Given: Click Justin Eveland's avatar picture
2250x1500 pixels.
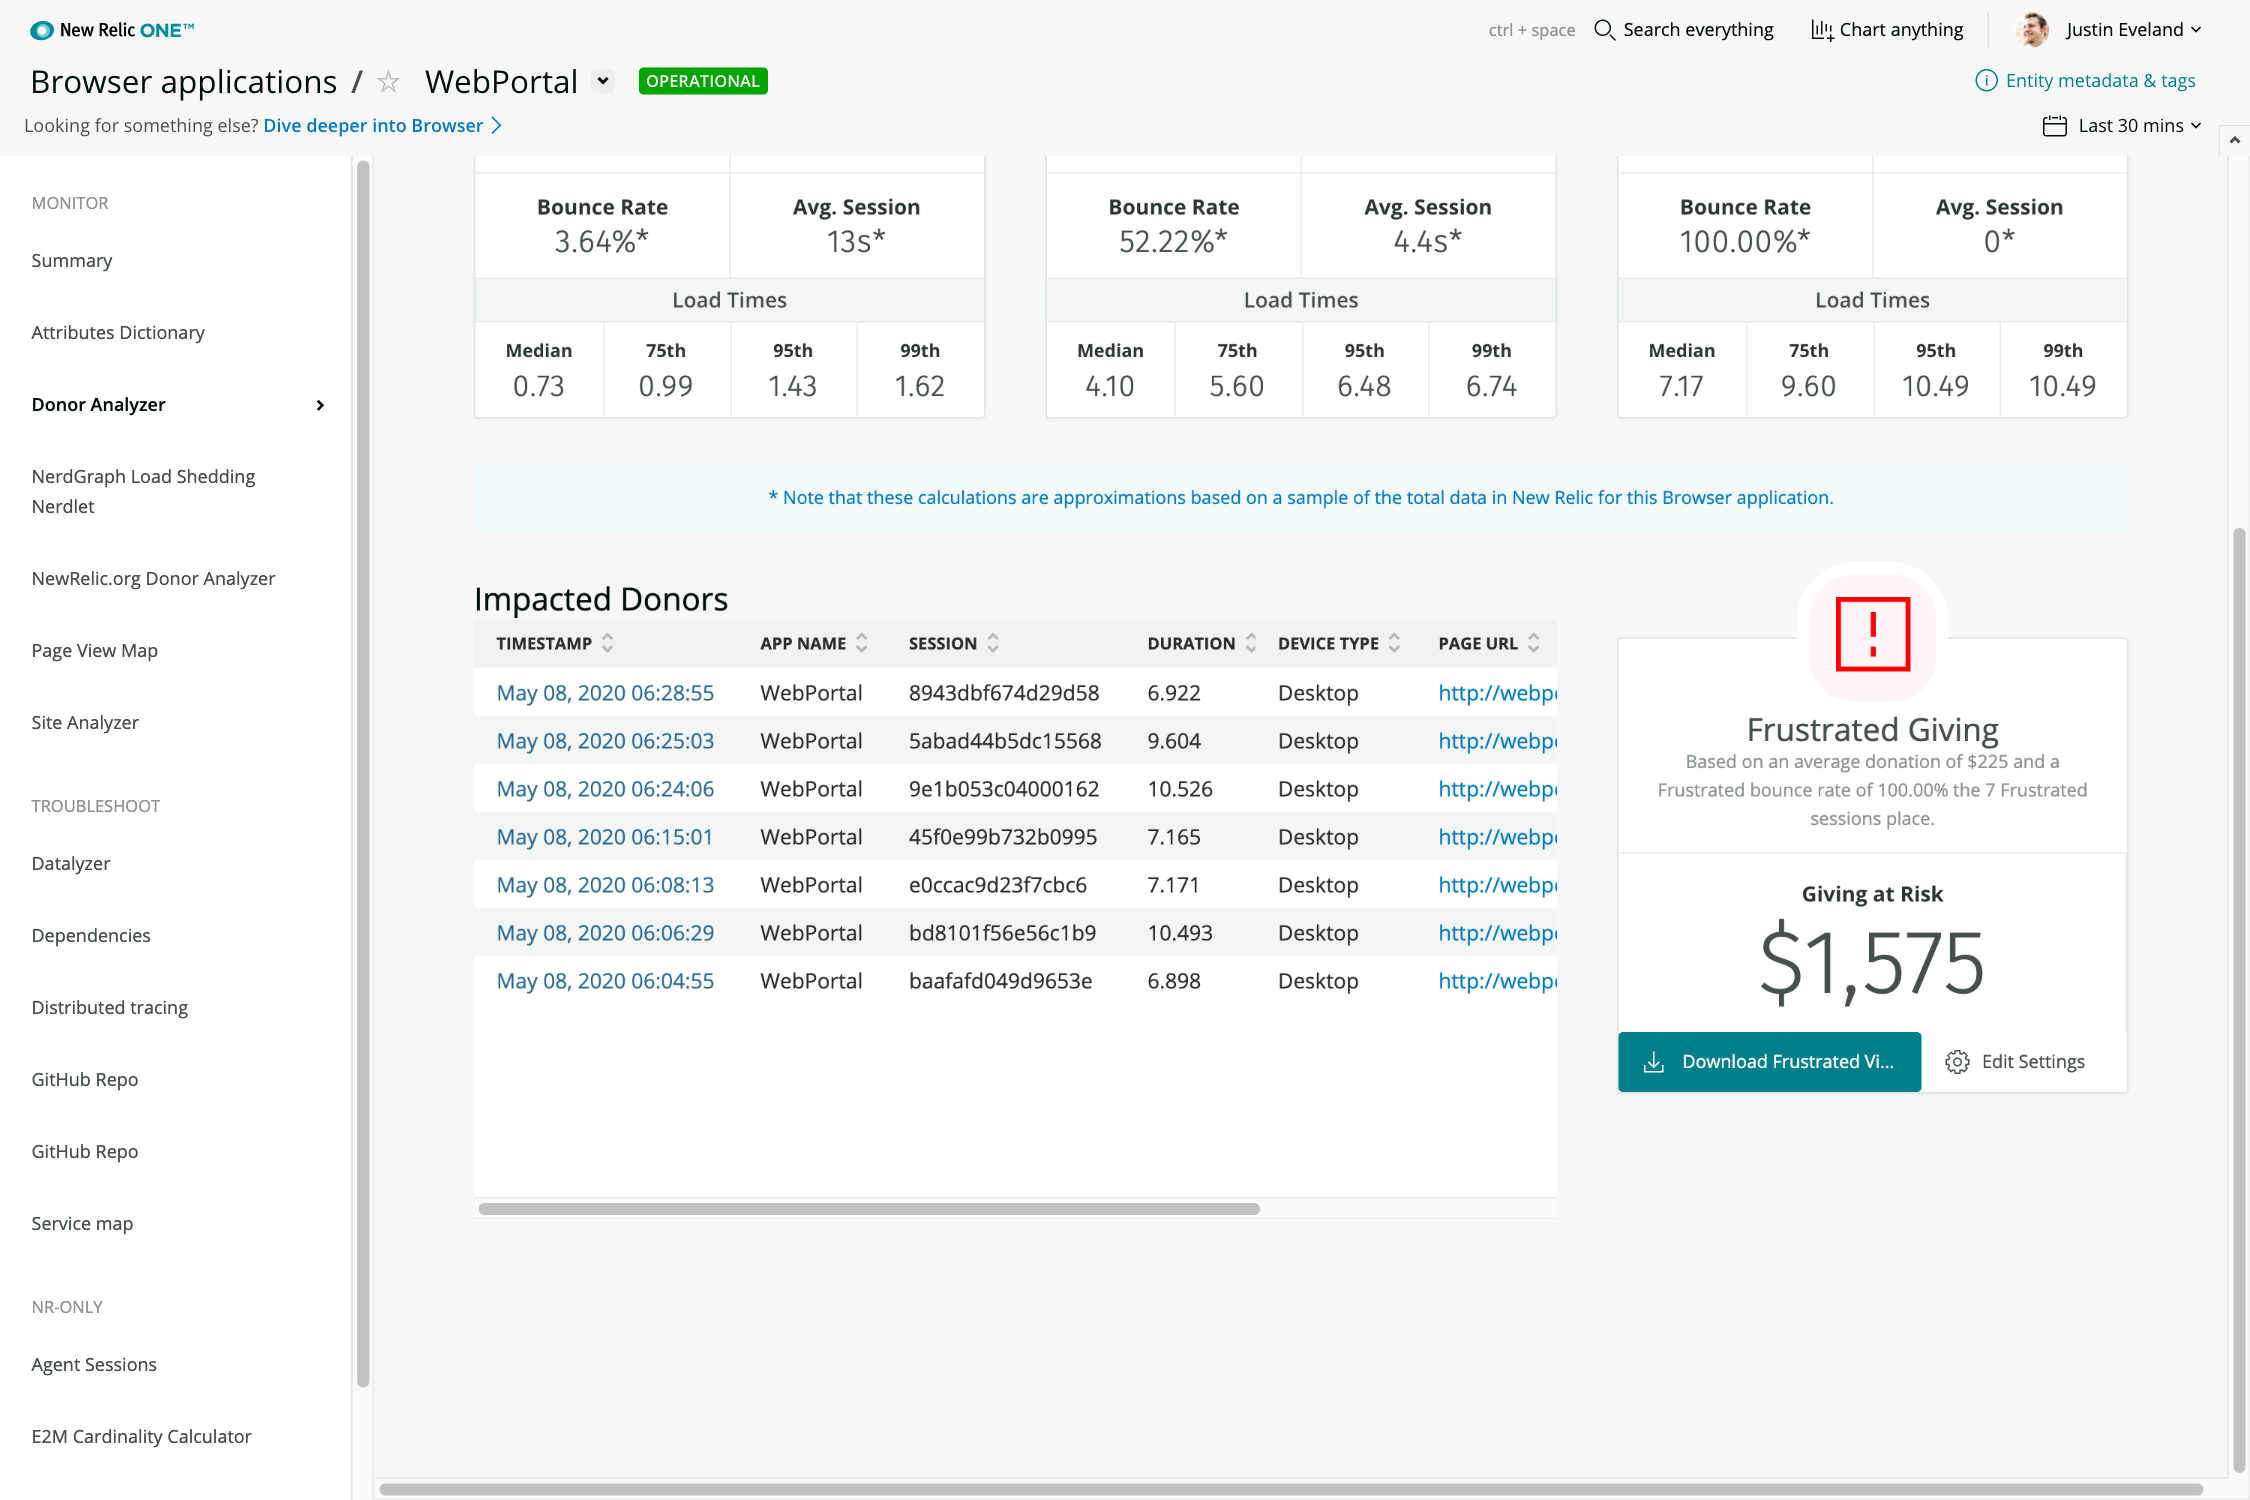Looking at the screenshot, I should tap(2031, 30).
